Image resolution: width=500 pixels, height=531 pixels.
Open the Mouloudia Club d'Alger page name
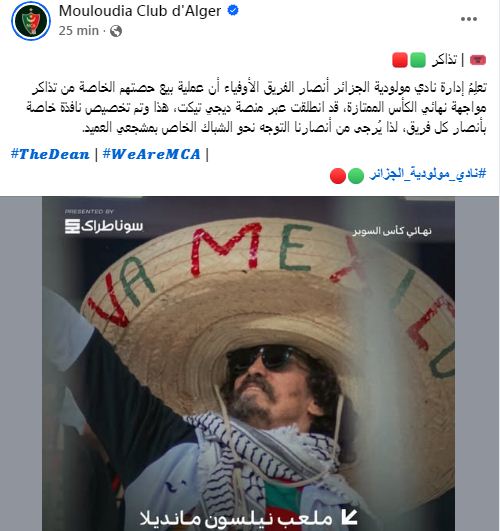140,11
